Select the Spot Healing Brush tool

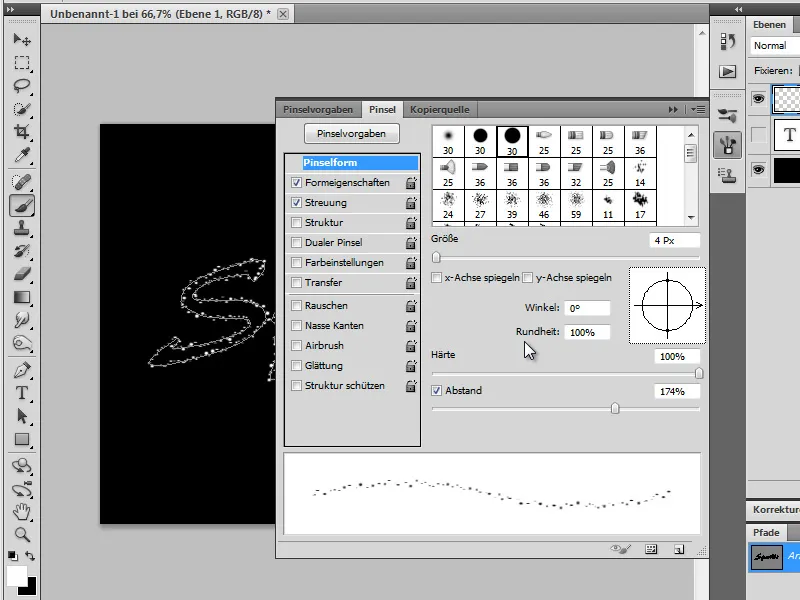(x=21, y=182)
